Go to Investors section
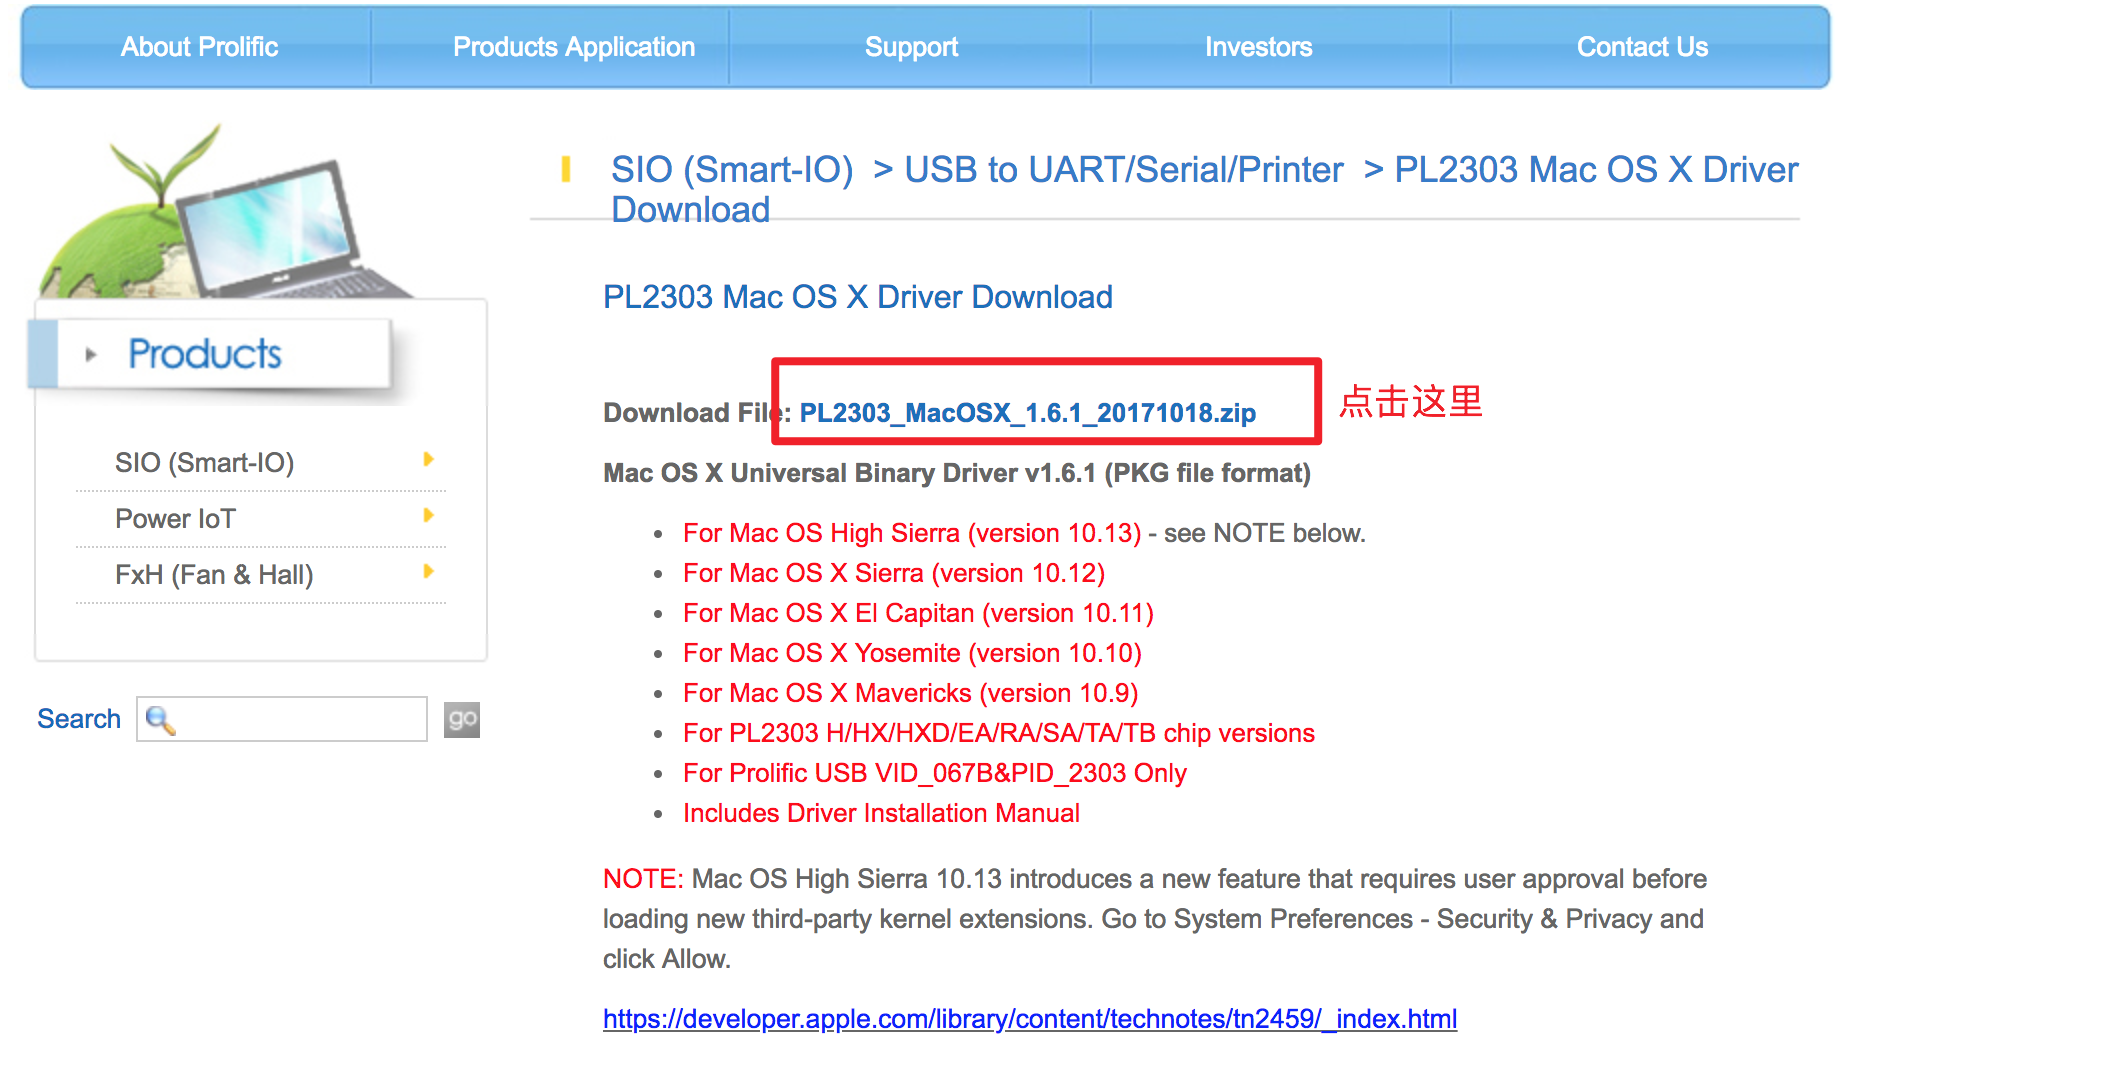This screenshot has width=2104, height=1080. click(1258, 47)
